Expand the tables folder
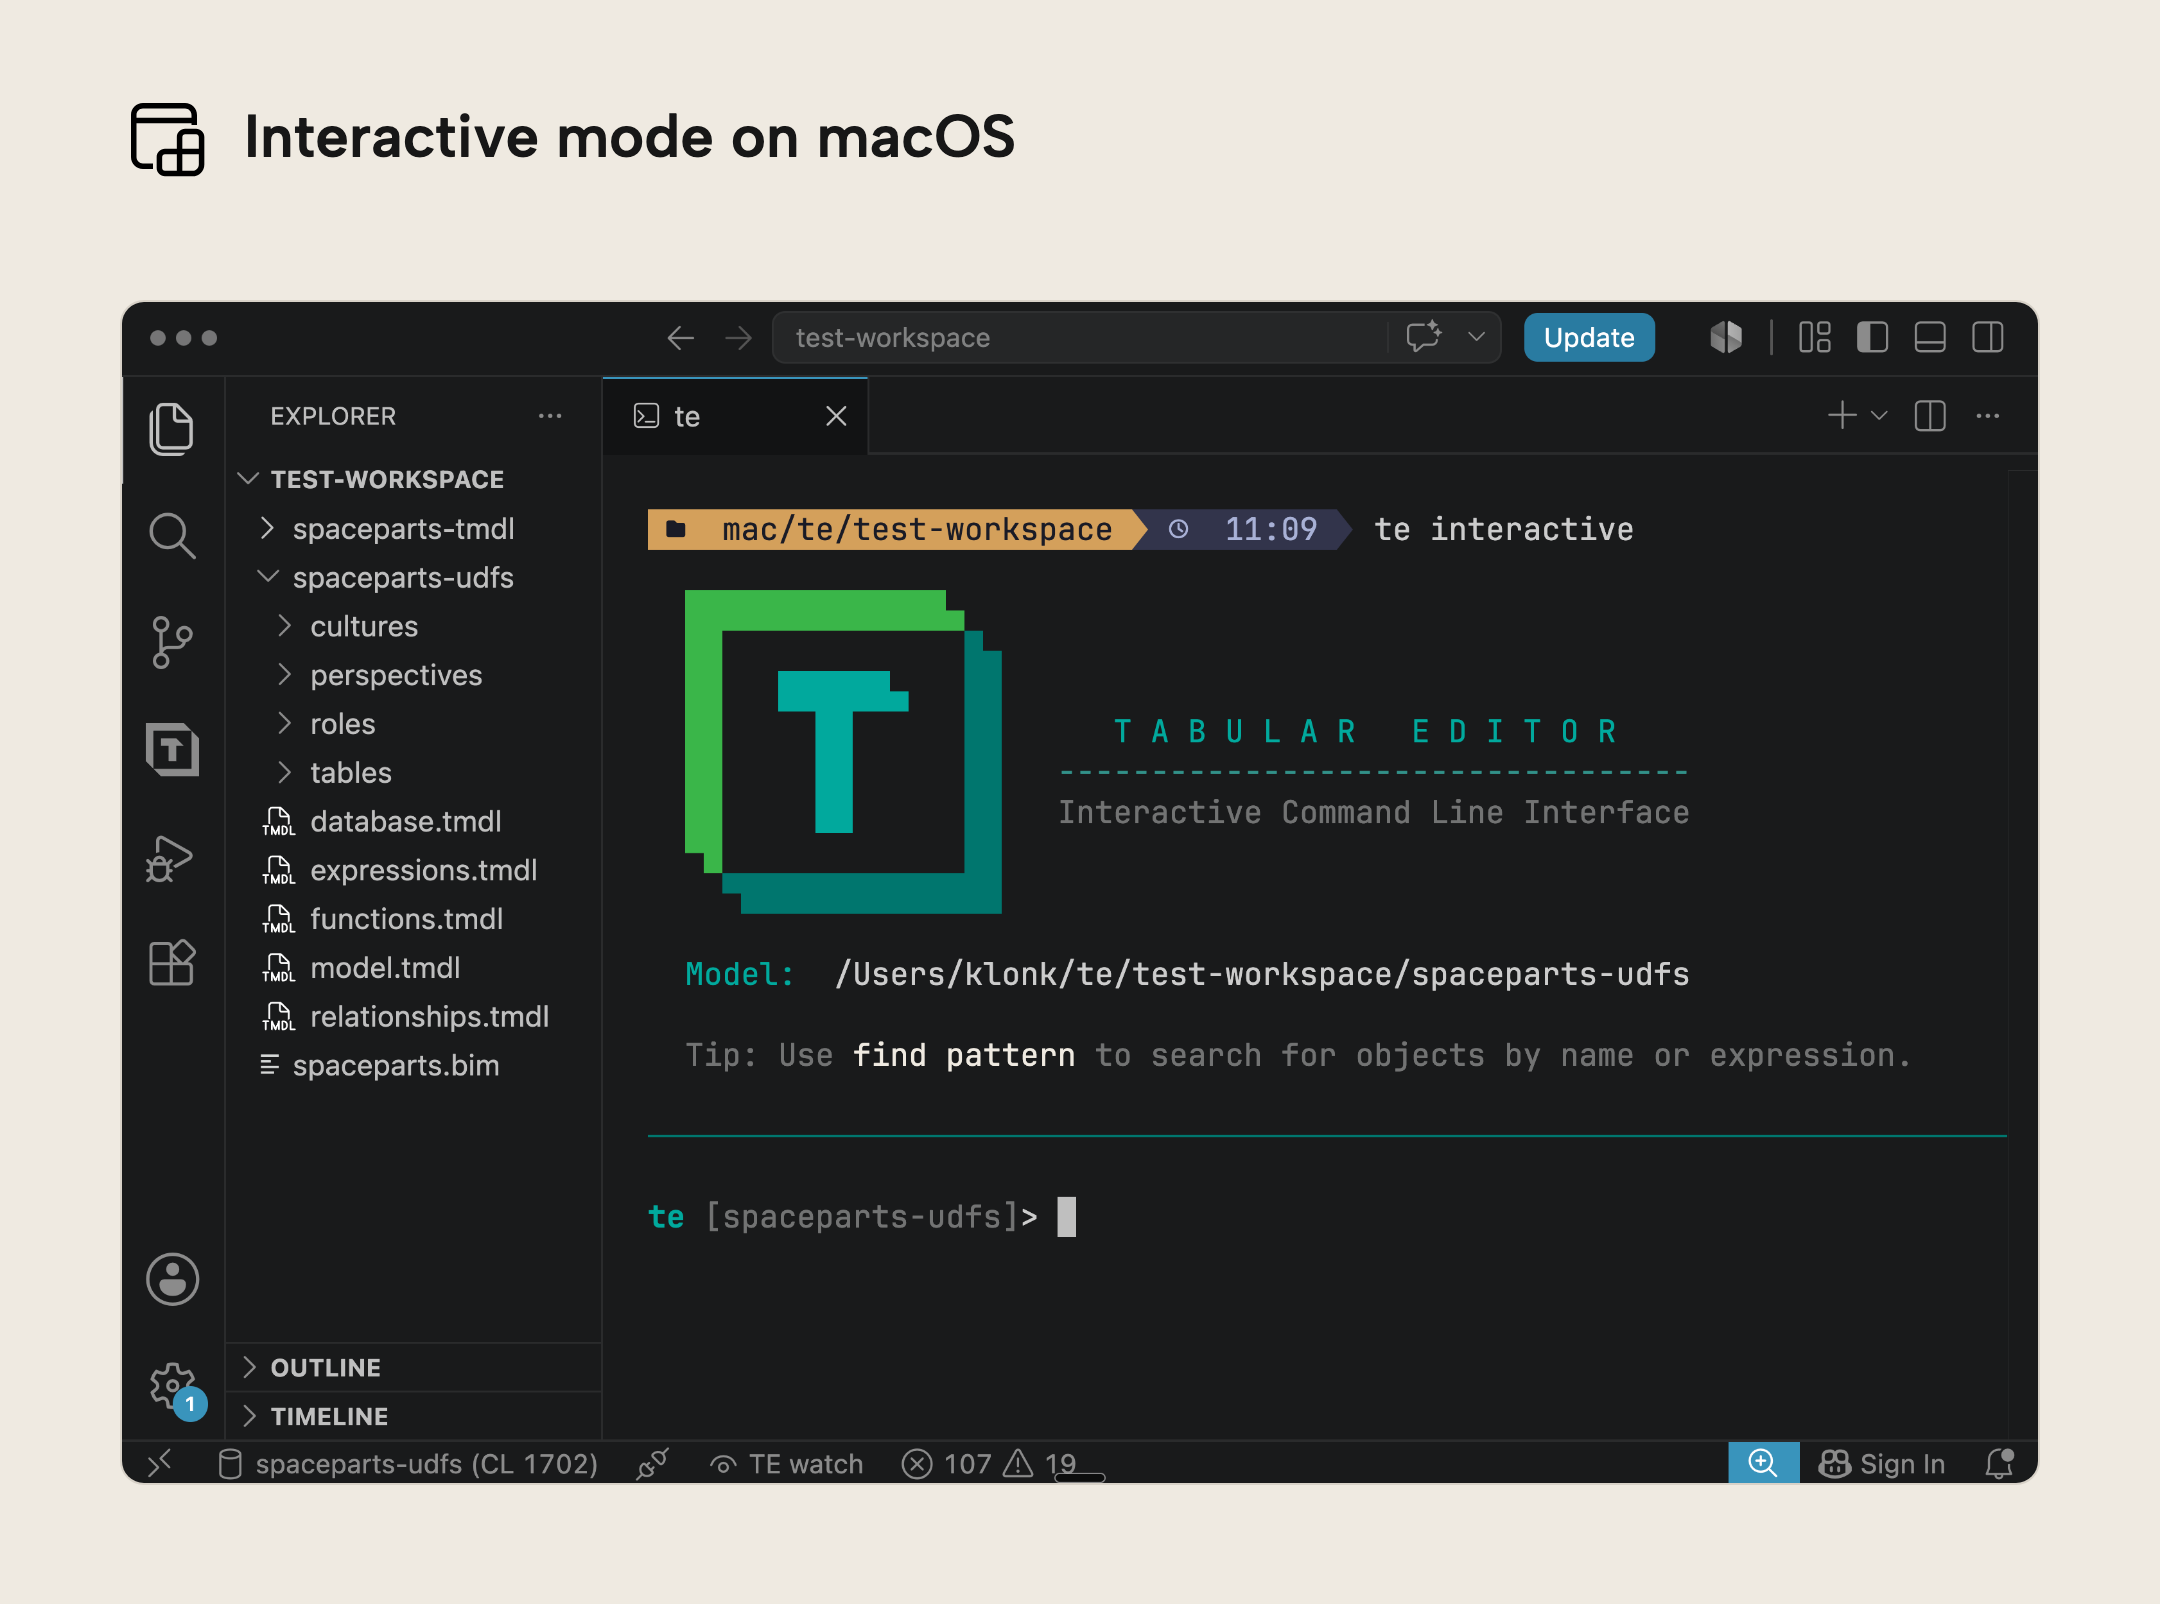This screenshot has height=1604, width=2160. (x=413, y=772)
